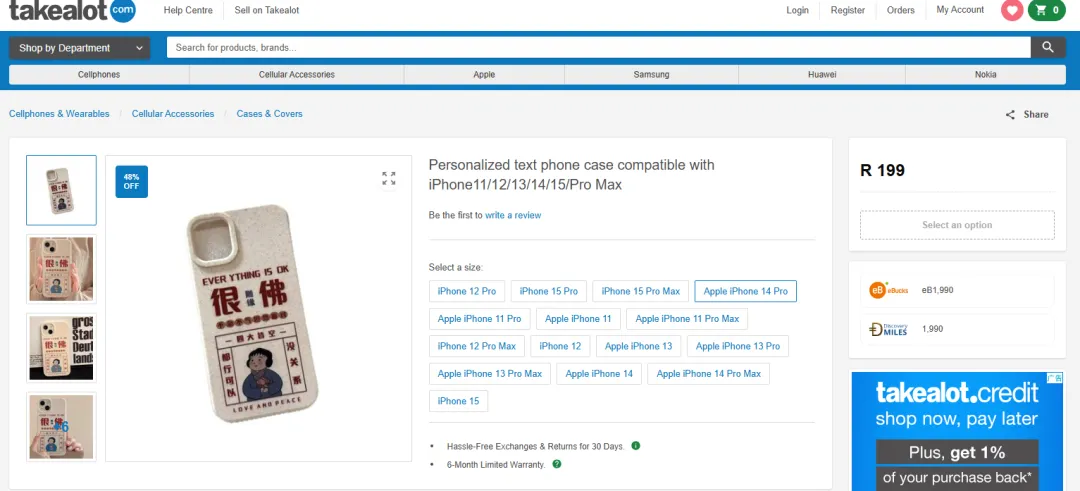The image size is (1080, 491).
Task: Open the shopping cart
Action: (x=1048, y=10)
